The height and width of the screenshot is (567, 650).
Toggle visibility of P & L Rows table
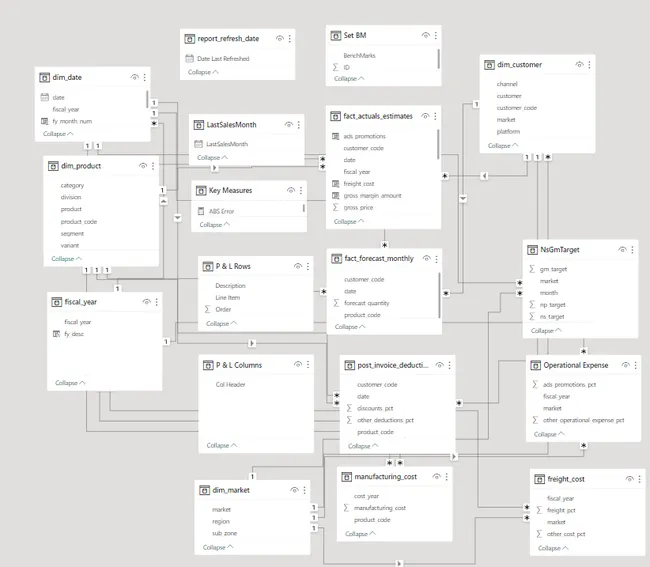point(298,267)
